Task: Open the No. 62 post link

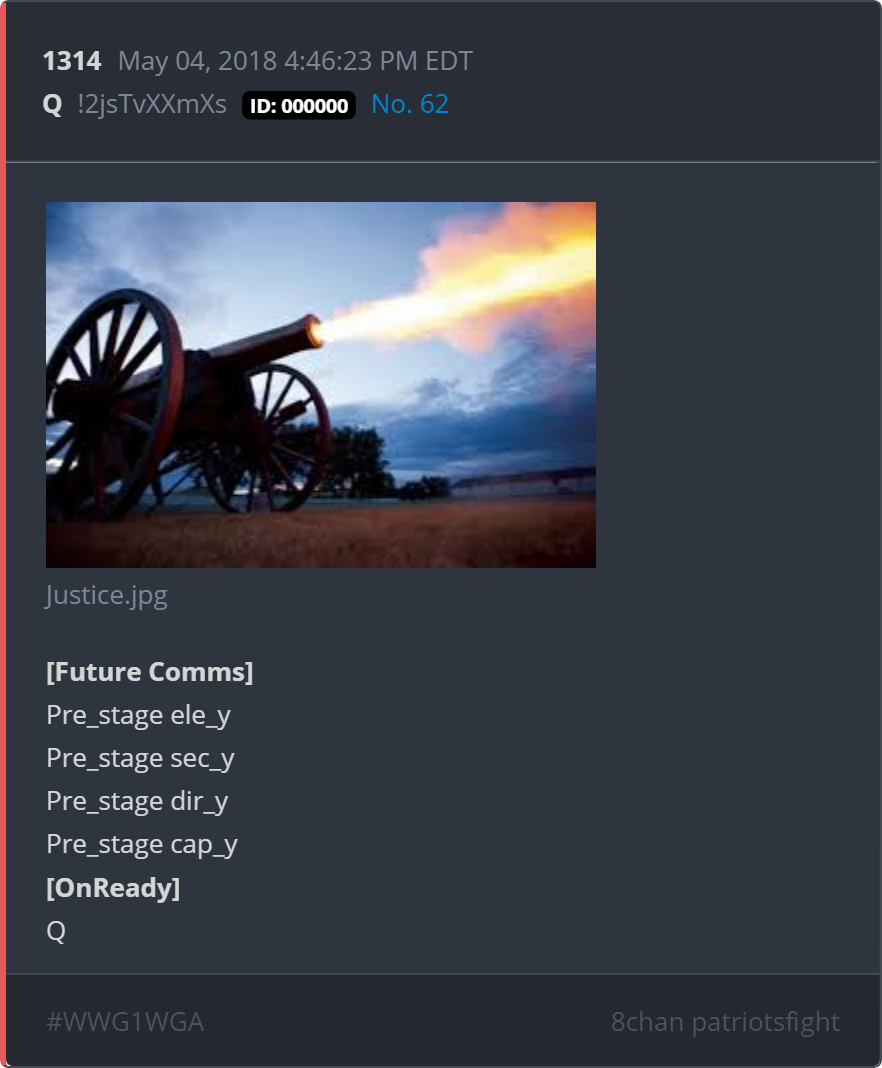Action: [409, 104]
